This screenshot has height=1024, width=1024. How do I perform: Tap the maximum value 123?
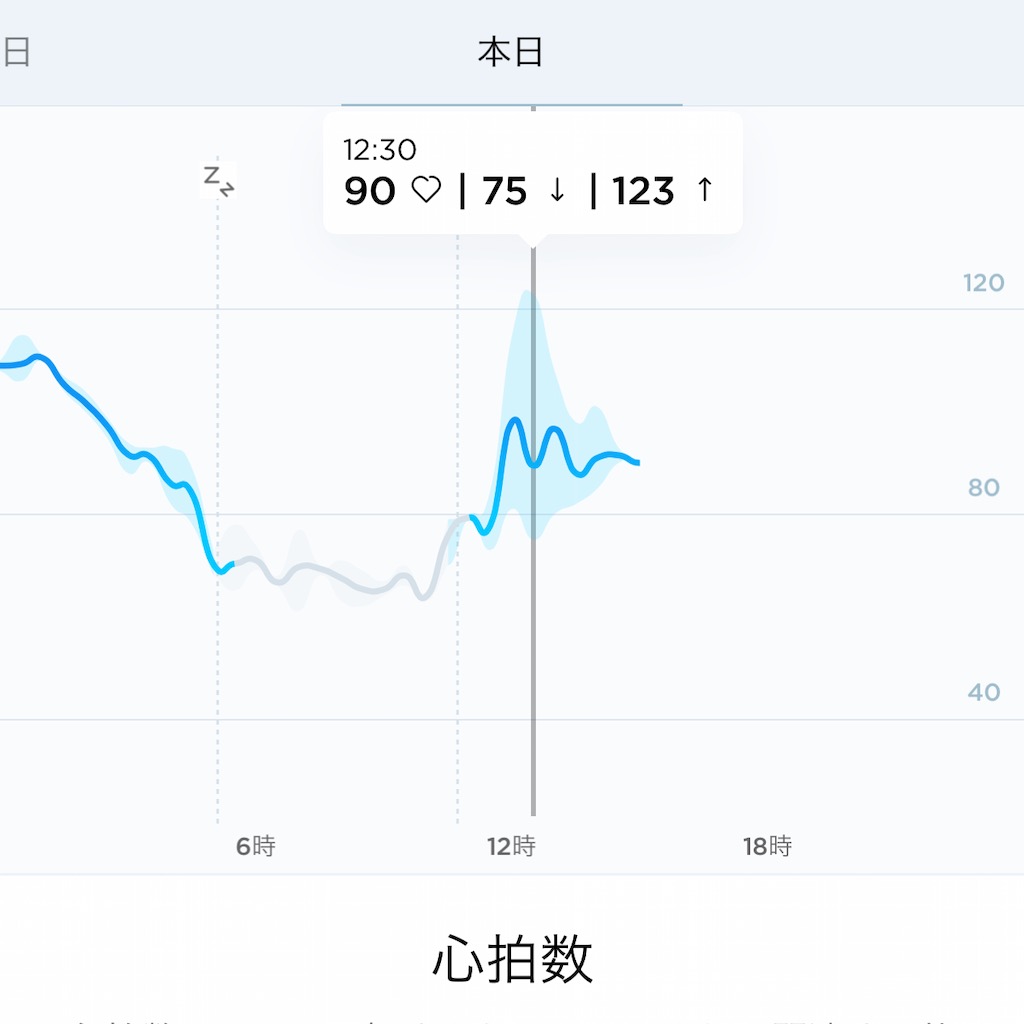[643, 191]
